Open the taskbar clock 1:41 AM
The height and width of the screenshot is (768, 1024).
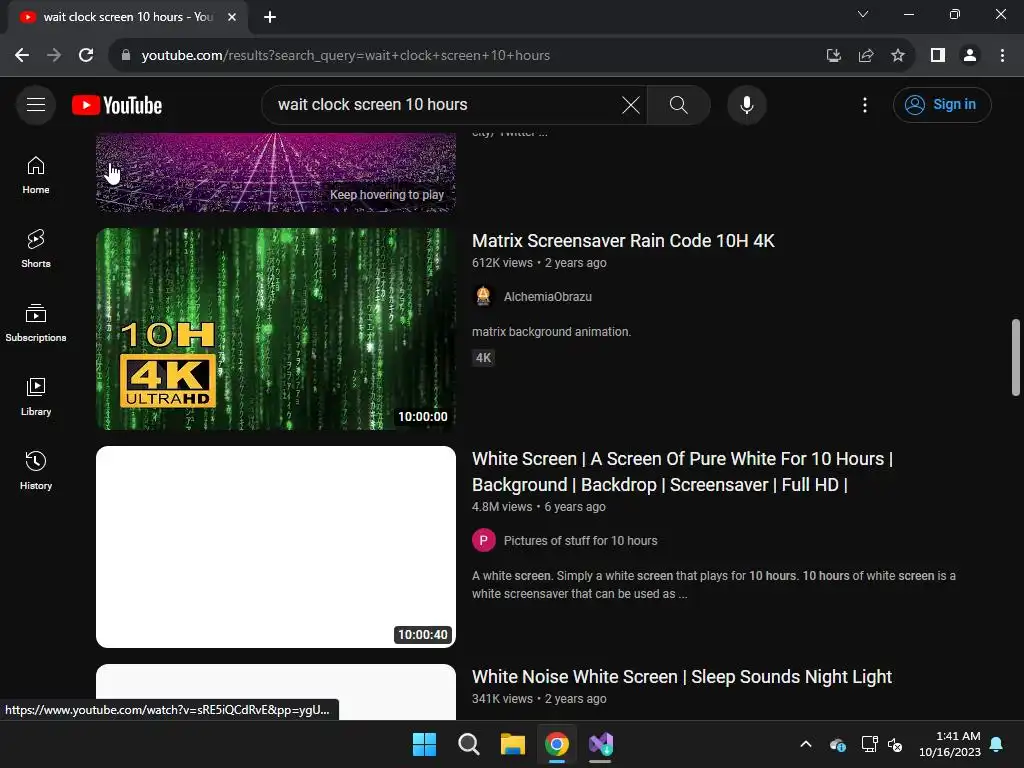click(950, 744)
